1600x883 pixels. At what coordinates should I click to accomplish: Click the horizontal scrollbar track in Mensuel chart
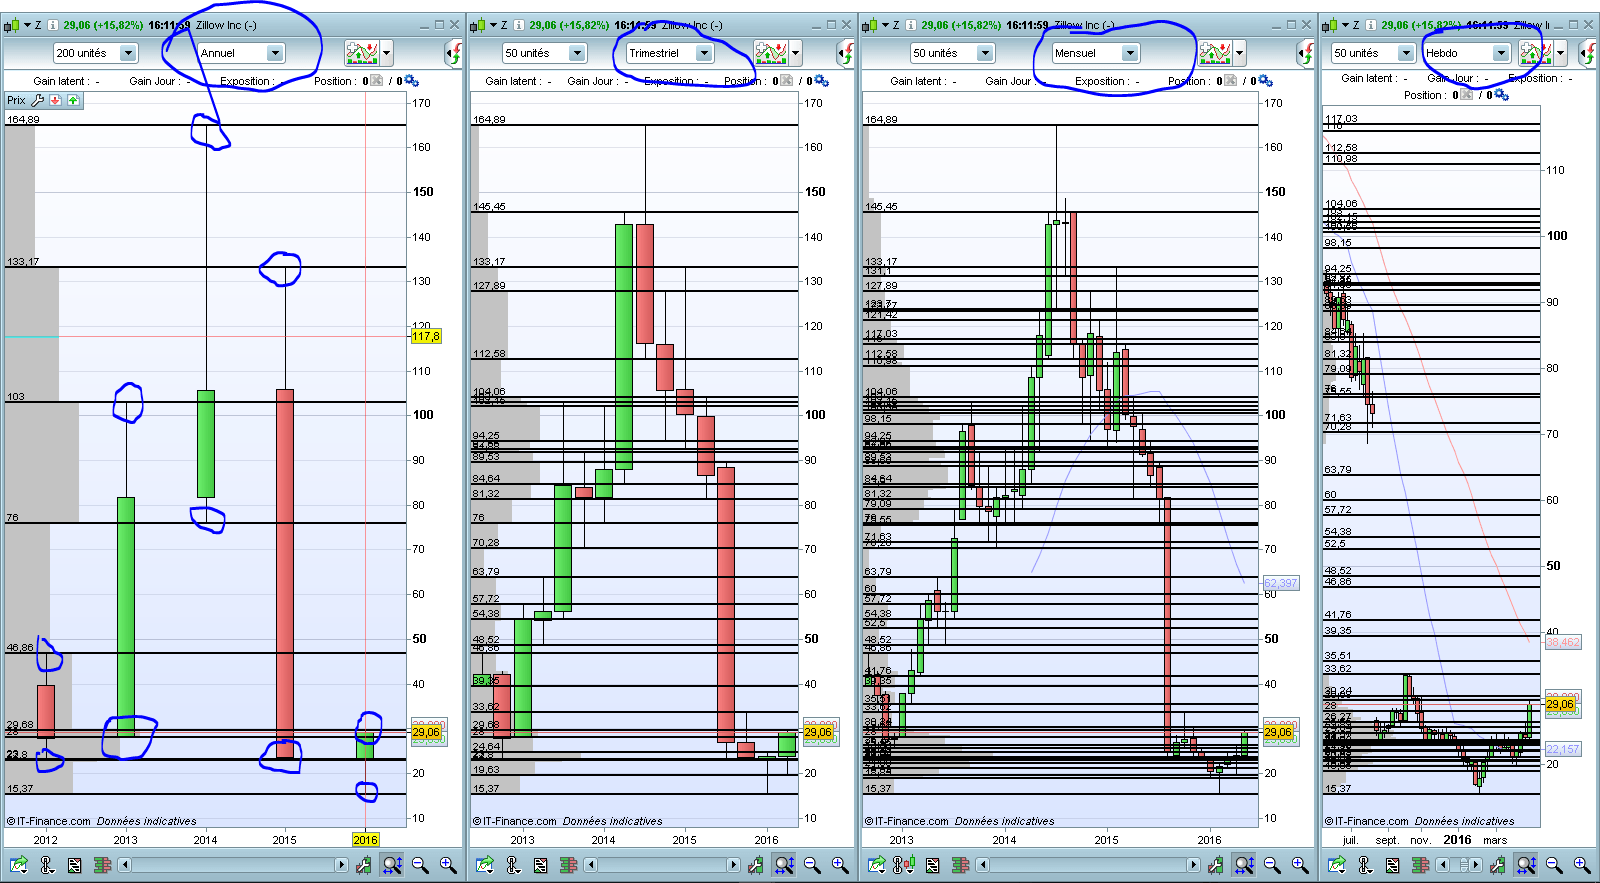coord(1089,865)
